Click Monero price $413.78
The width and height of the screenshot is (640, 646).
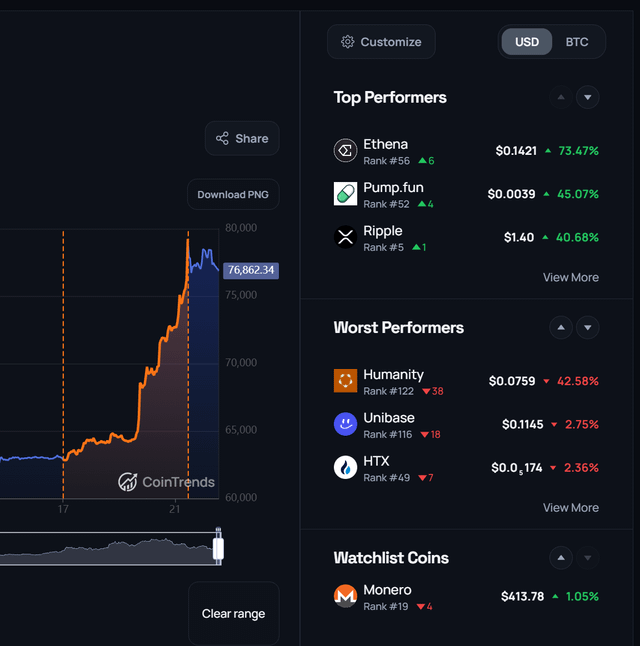click(522, 597)
